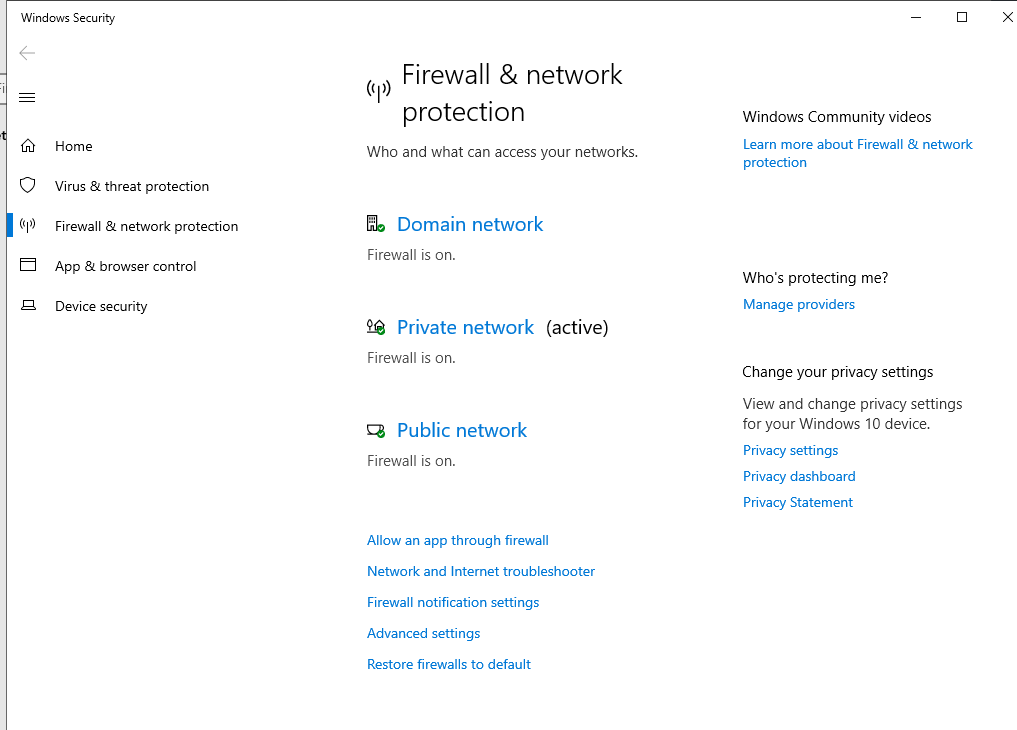
Task: Maximize the Windows Security window
Action: click(x=962, y=18)
